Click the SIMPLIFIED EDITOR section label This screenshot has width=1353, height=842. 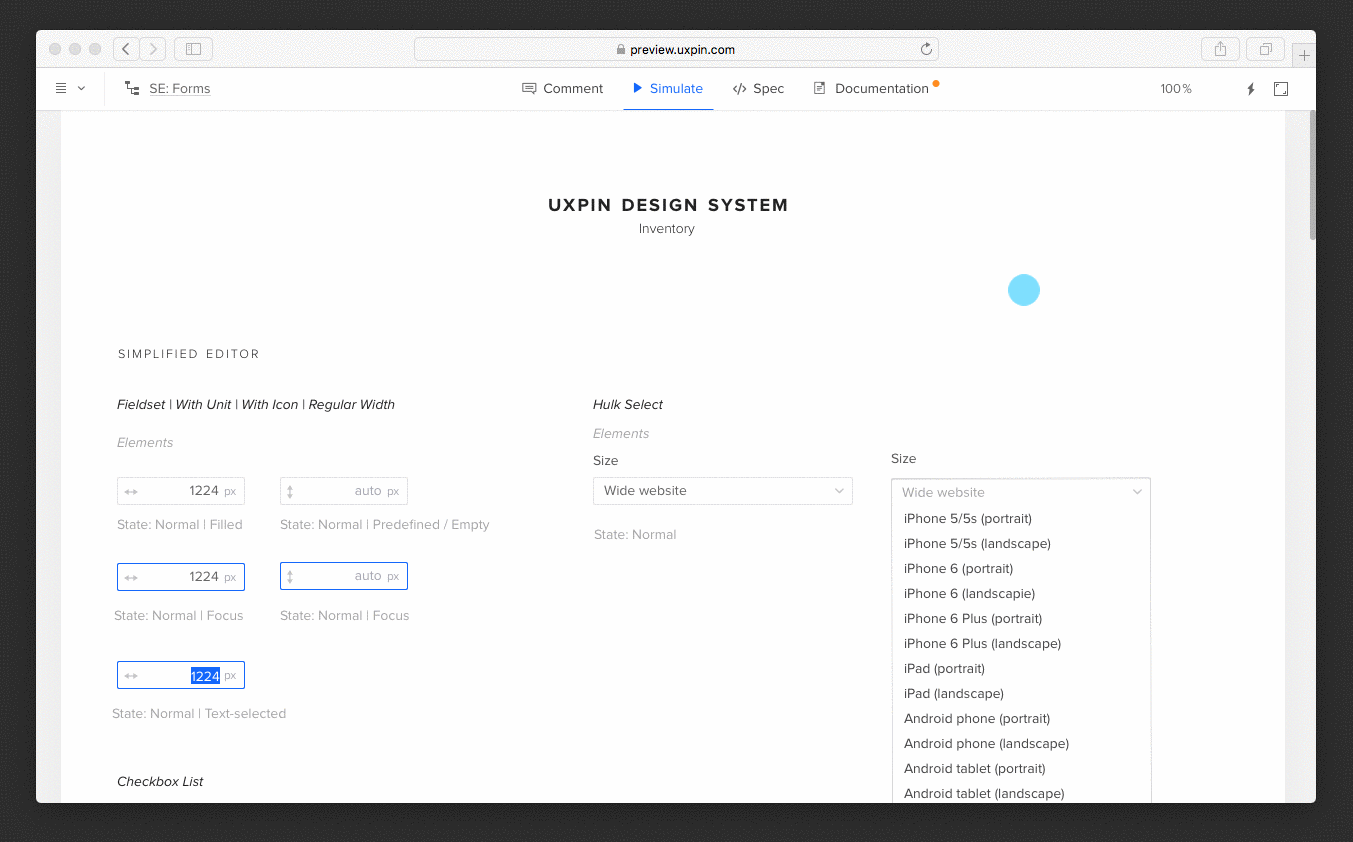coord(189,354)
